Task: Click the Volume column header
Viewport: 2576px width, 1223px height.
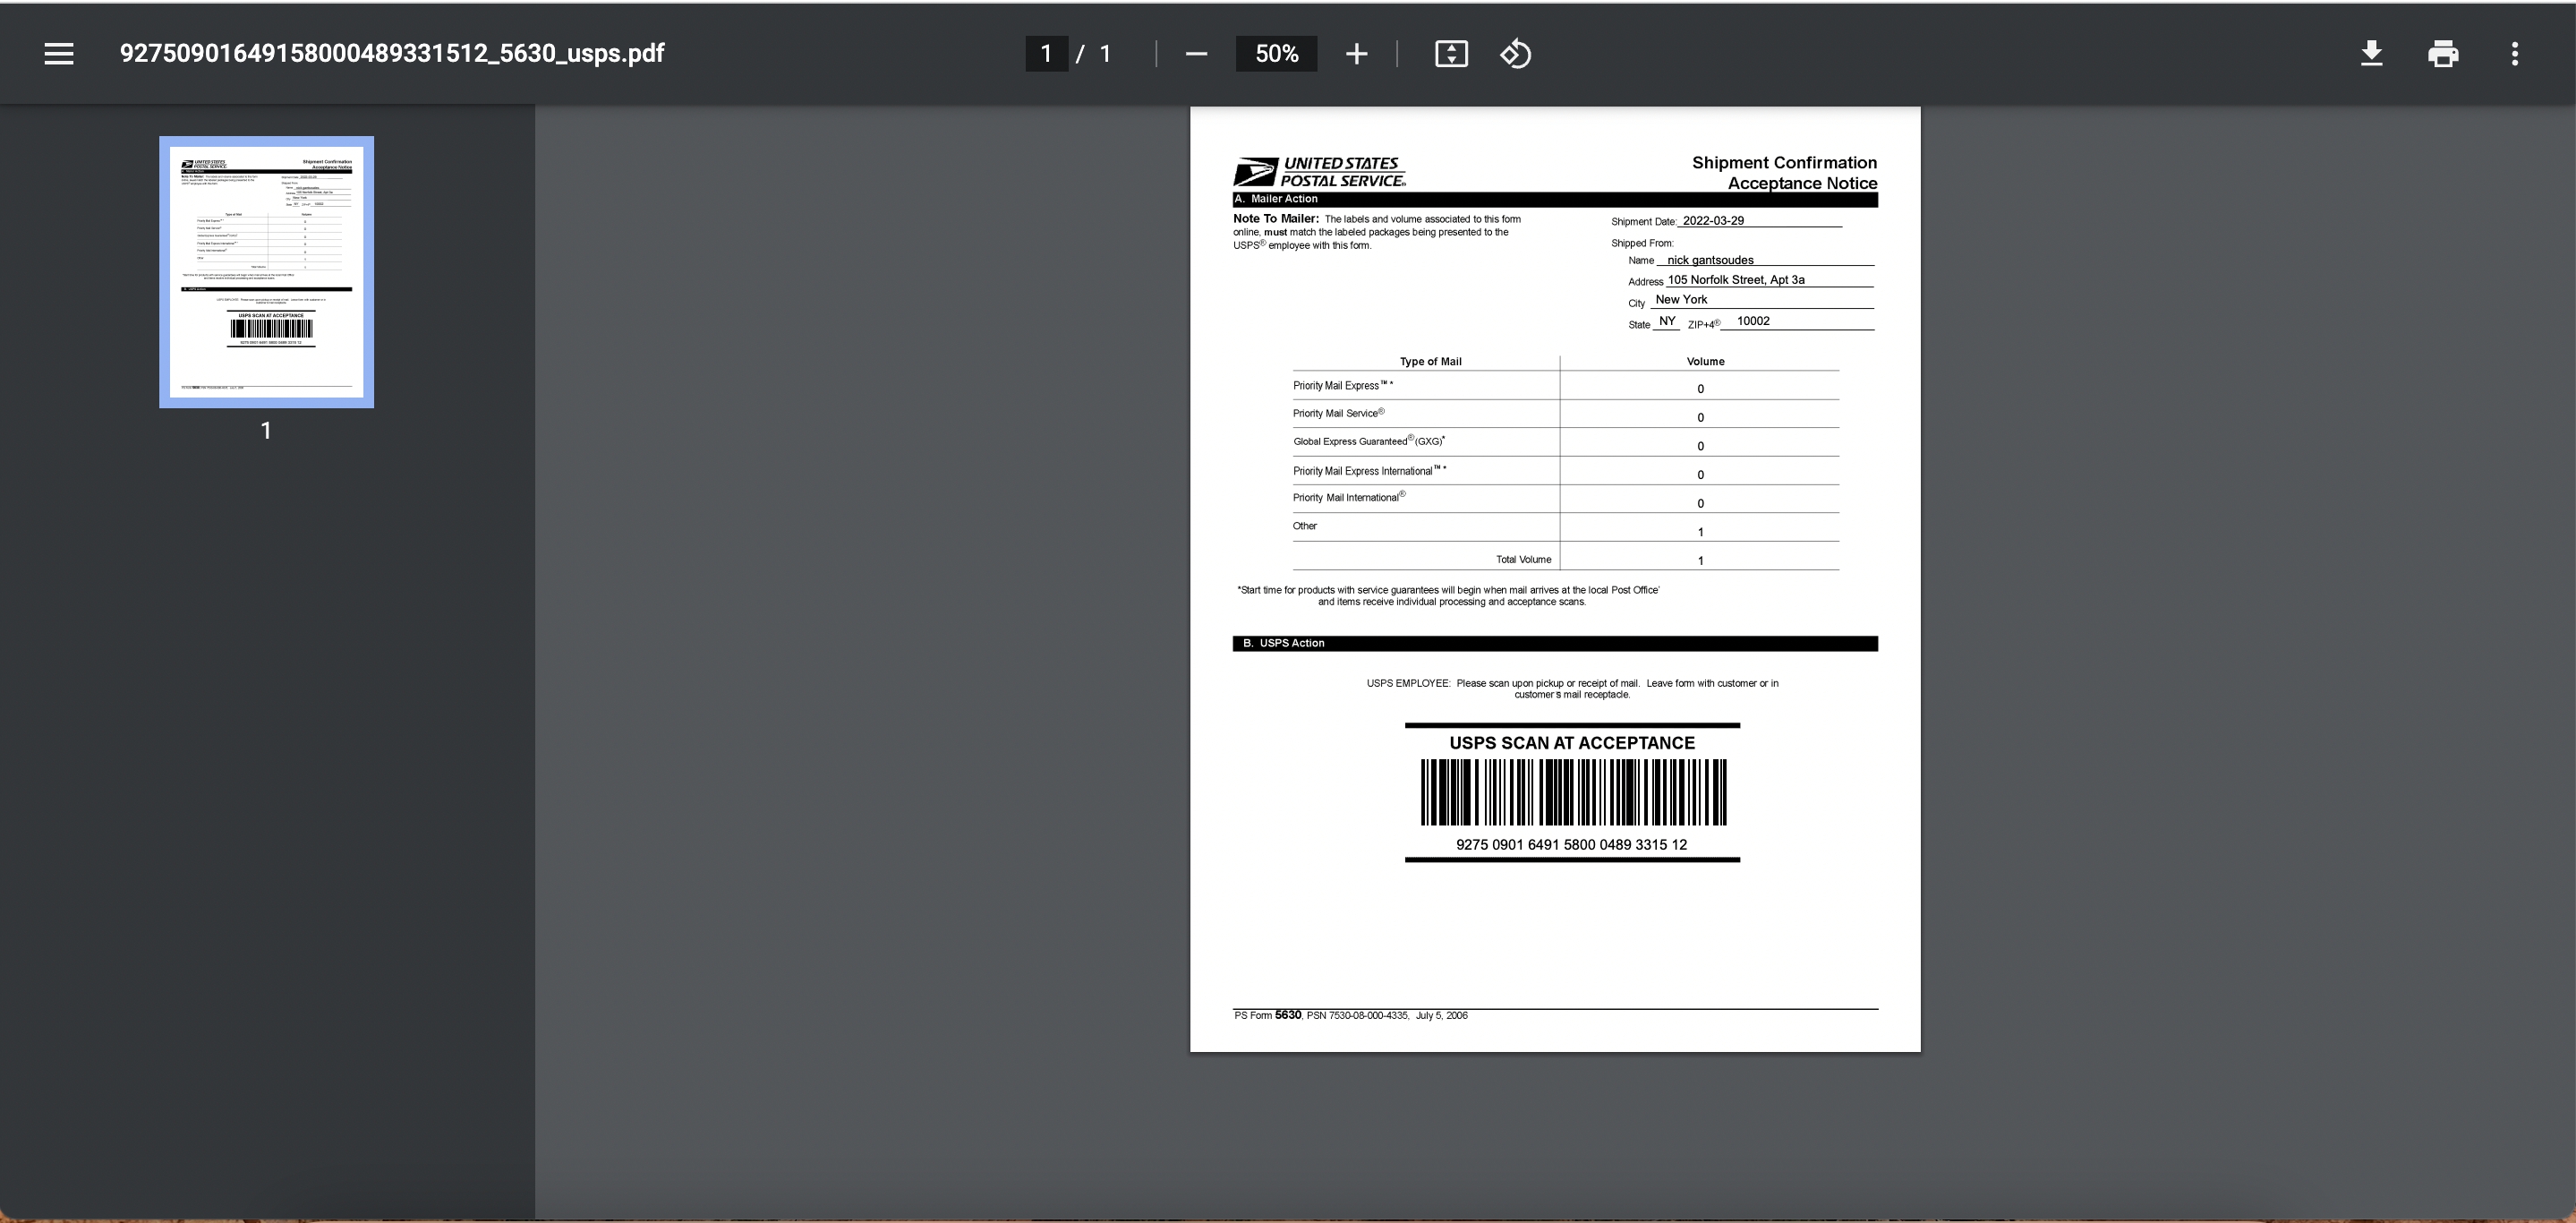Action: [1705, 362]
